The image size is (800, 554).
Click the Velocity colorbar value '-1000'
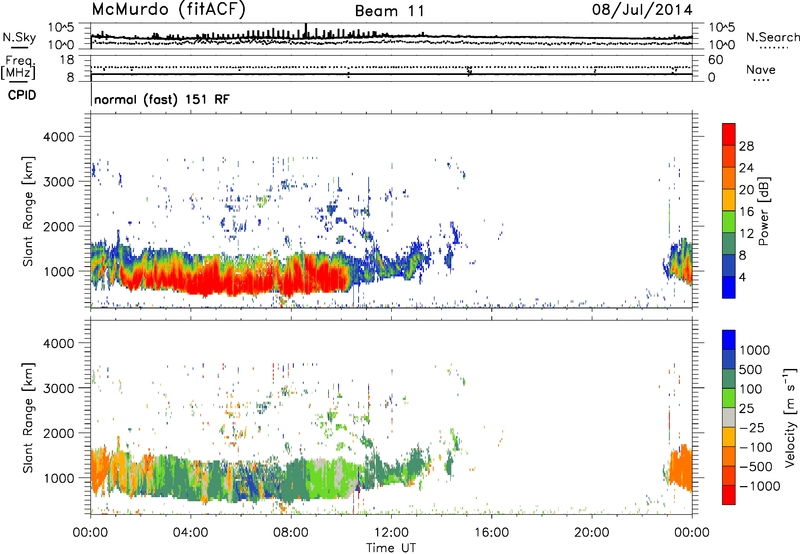click(759, 486)
